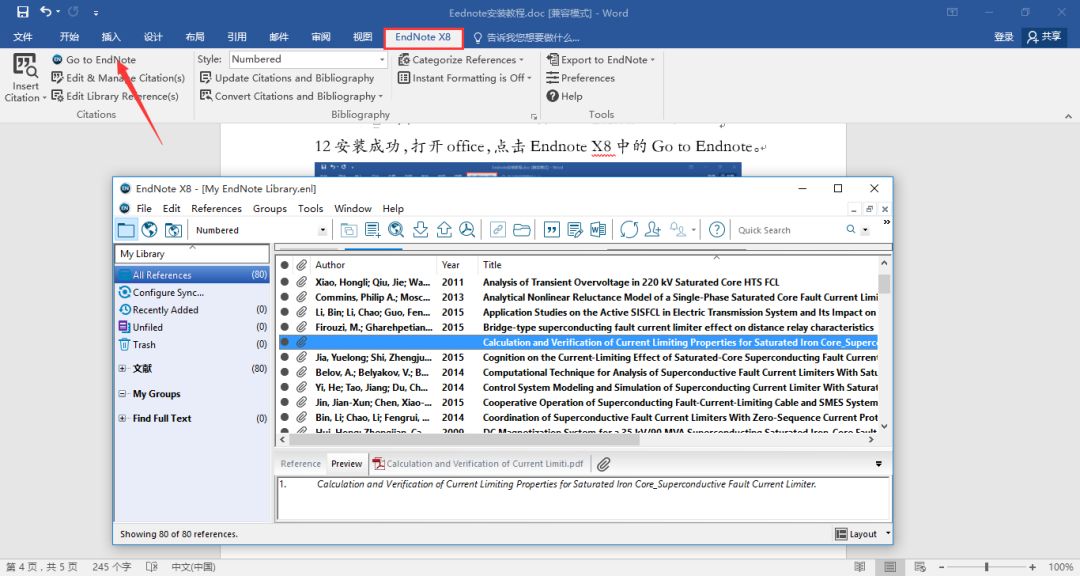The width and height of the screenshot is (1080, 576).
Task: Click the EndNote toolbar Help question-mark icon
Action: coord(717,229)
